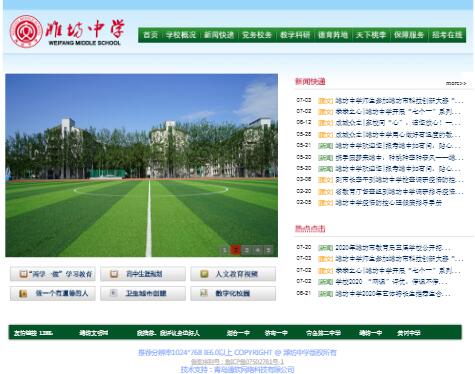This screenshot has width=475, height=374.
Task: Open 学校概况 menu item
Action: coord(181,35)
